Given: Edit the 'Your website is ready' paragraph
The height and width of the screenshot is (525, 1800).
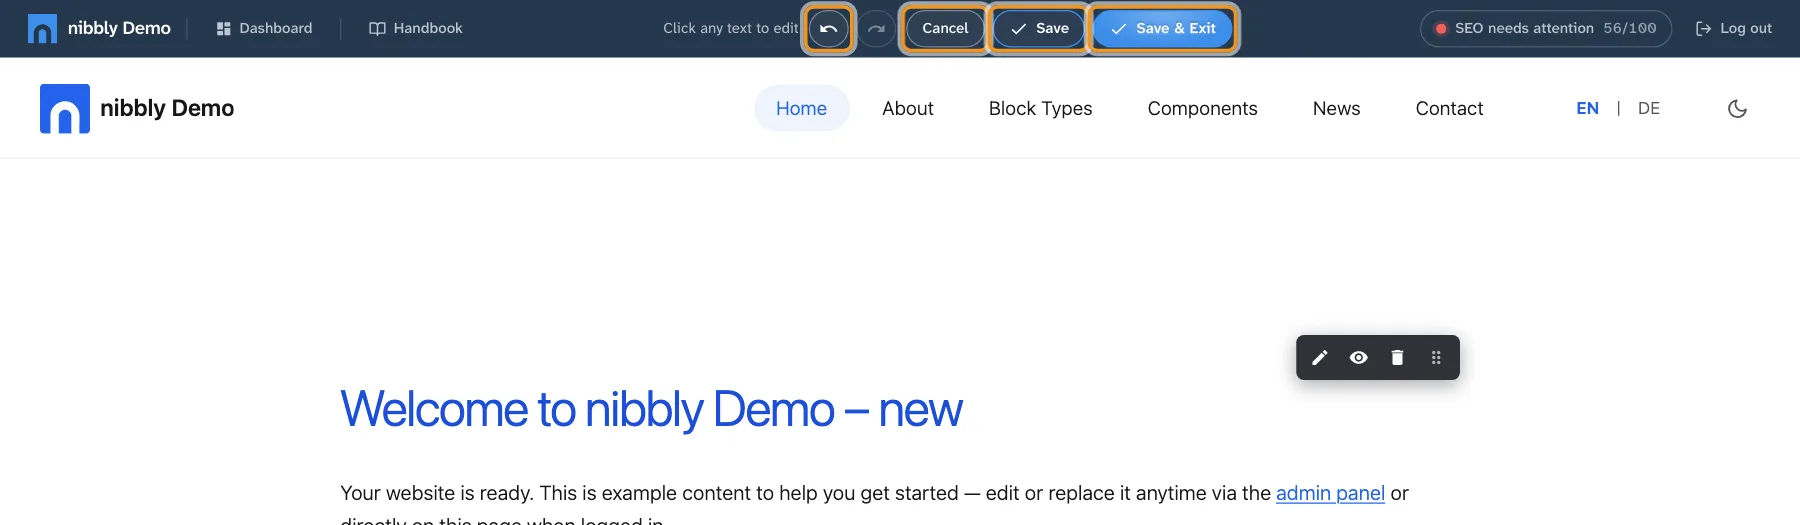Looking at the screenshot, I should pos(874,503).
